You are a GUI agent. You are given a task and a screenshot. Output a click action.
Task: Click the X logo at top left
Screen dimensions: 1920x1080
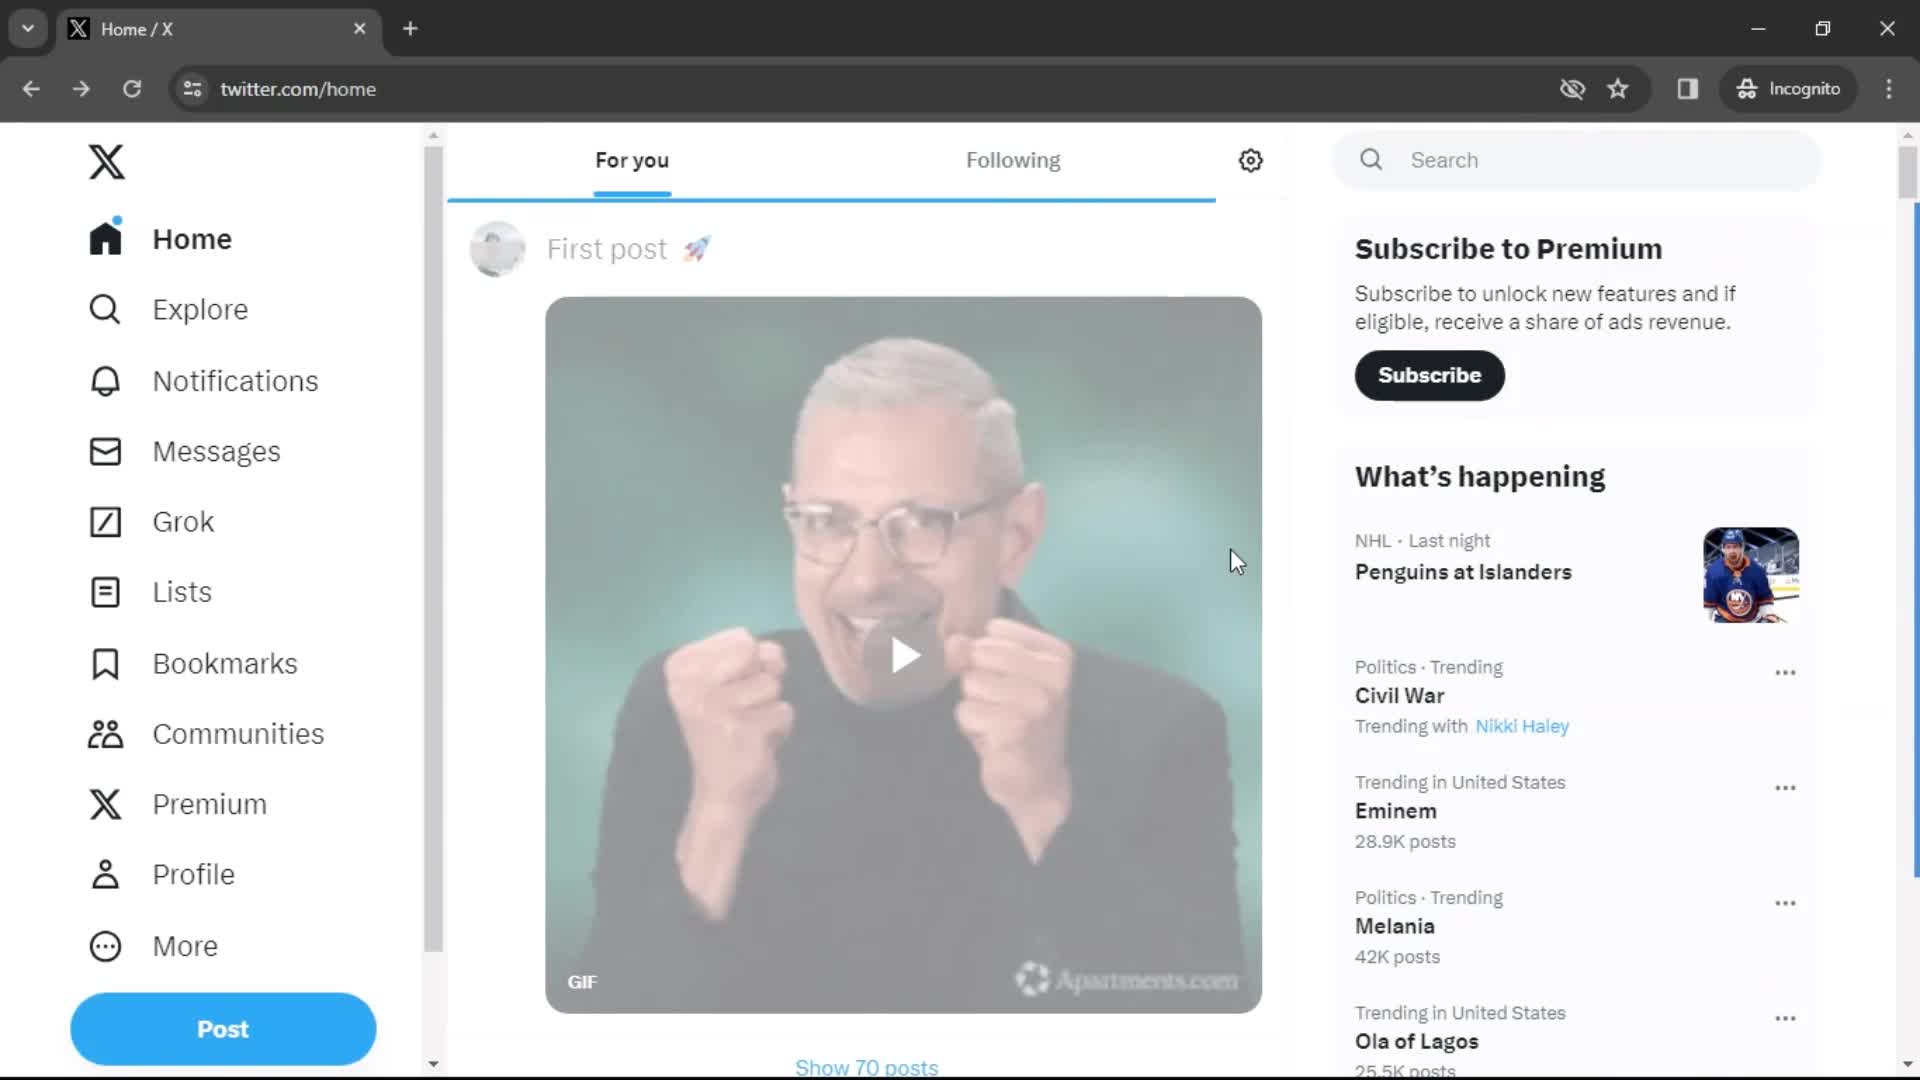click(105, 160)
